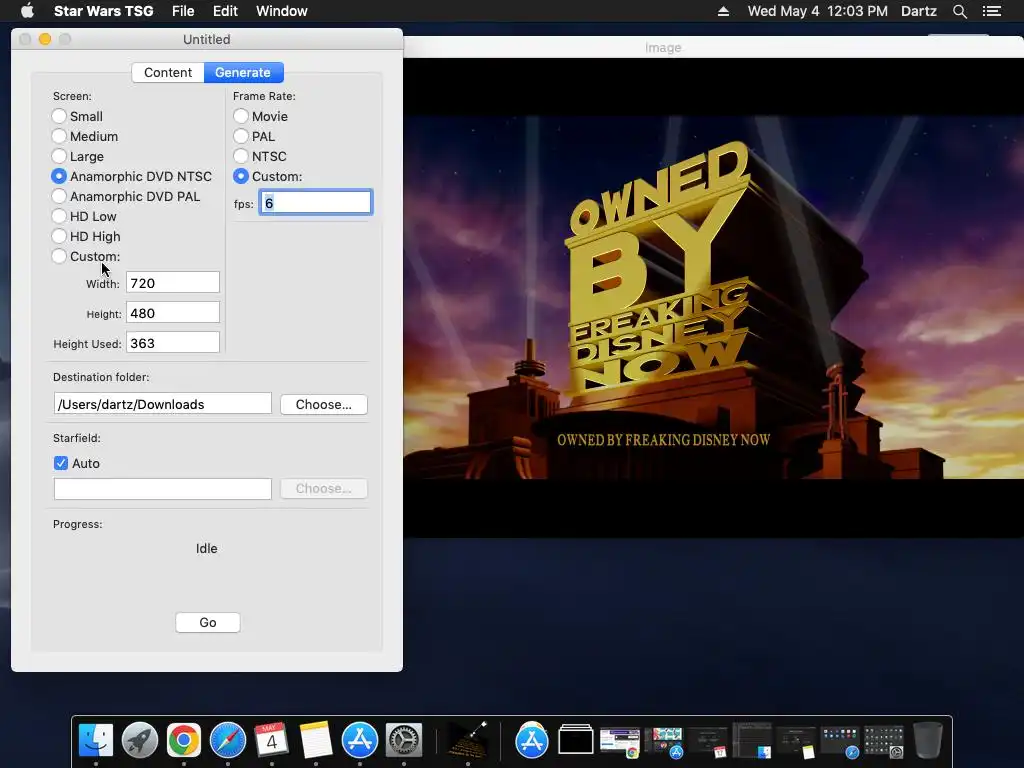
Task: Click Choose for destination folder
Action: 323,404
